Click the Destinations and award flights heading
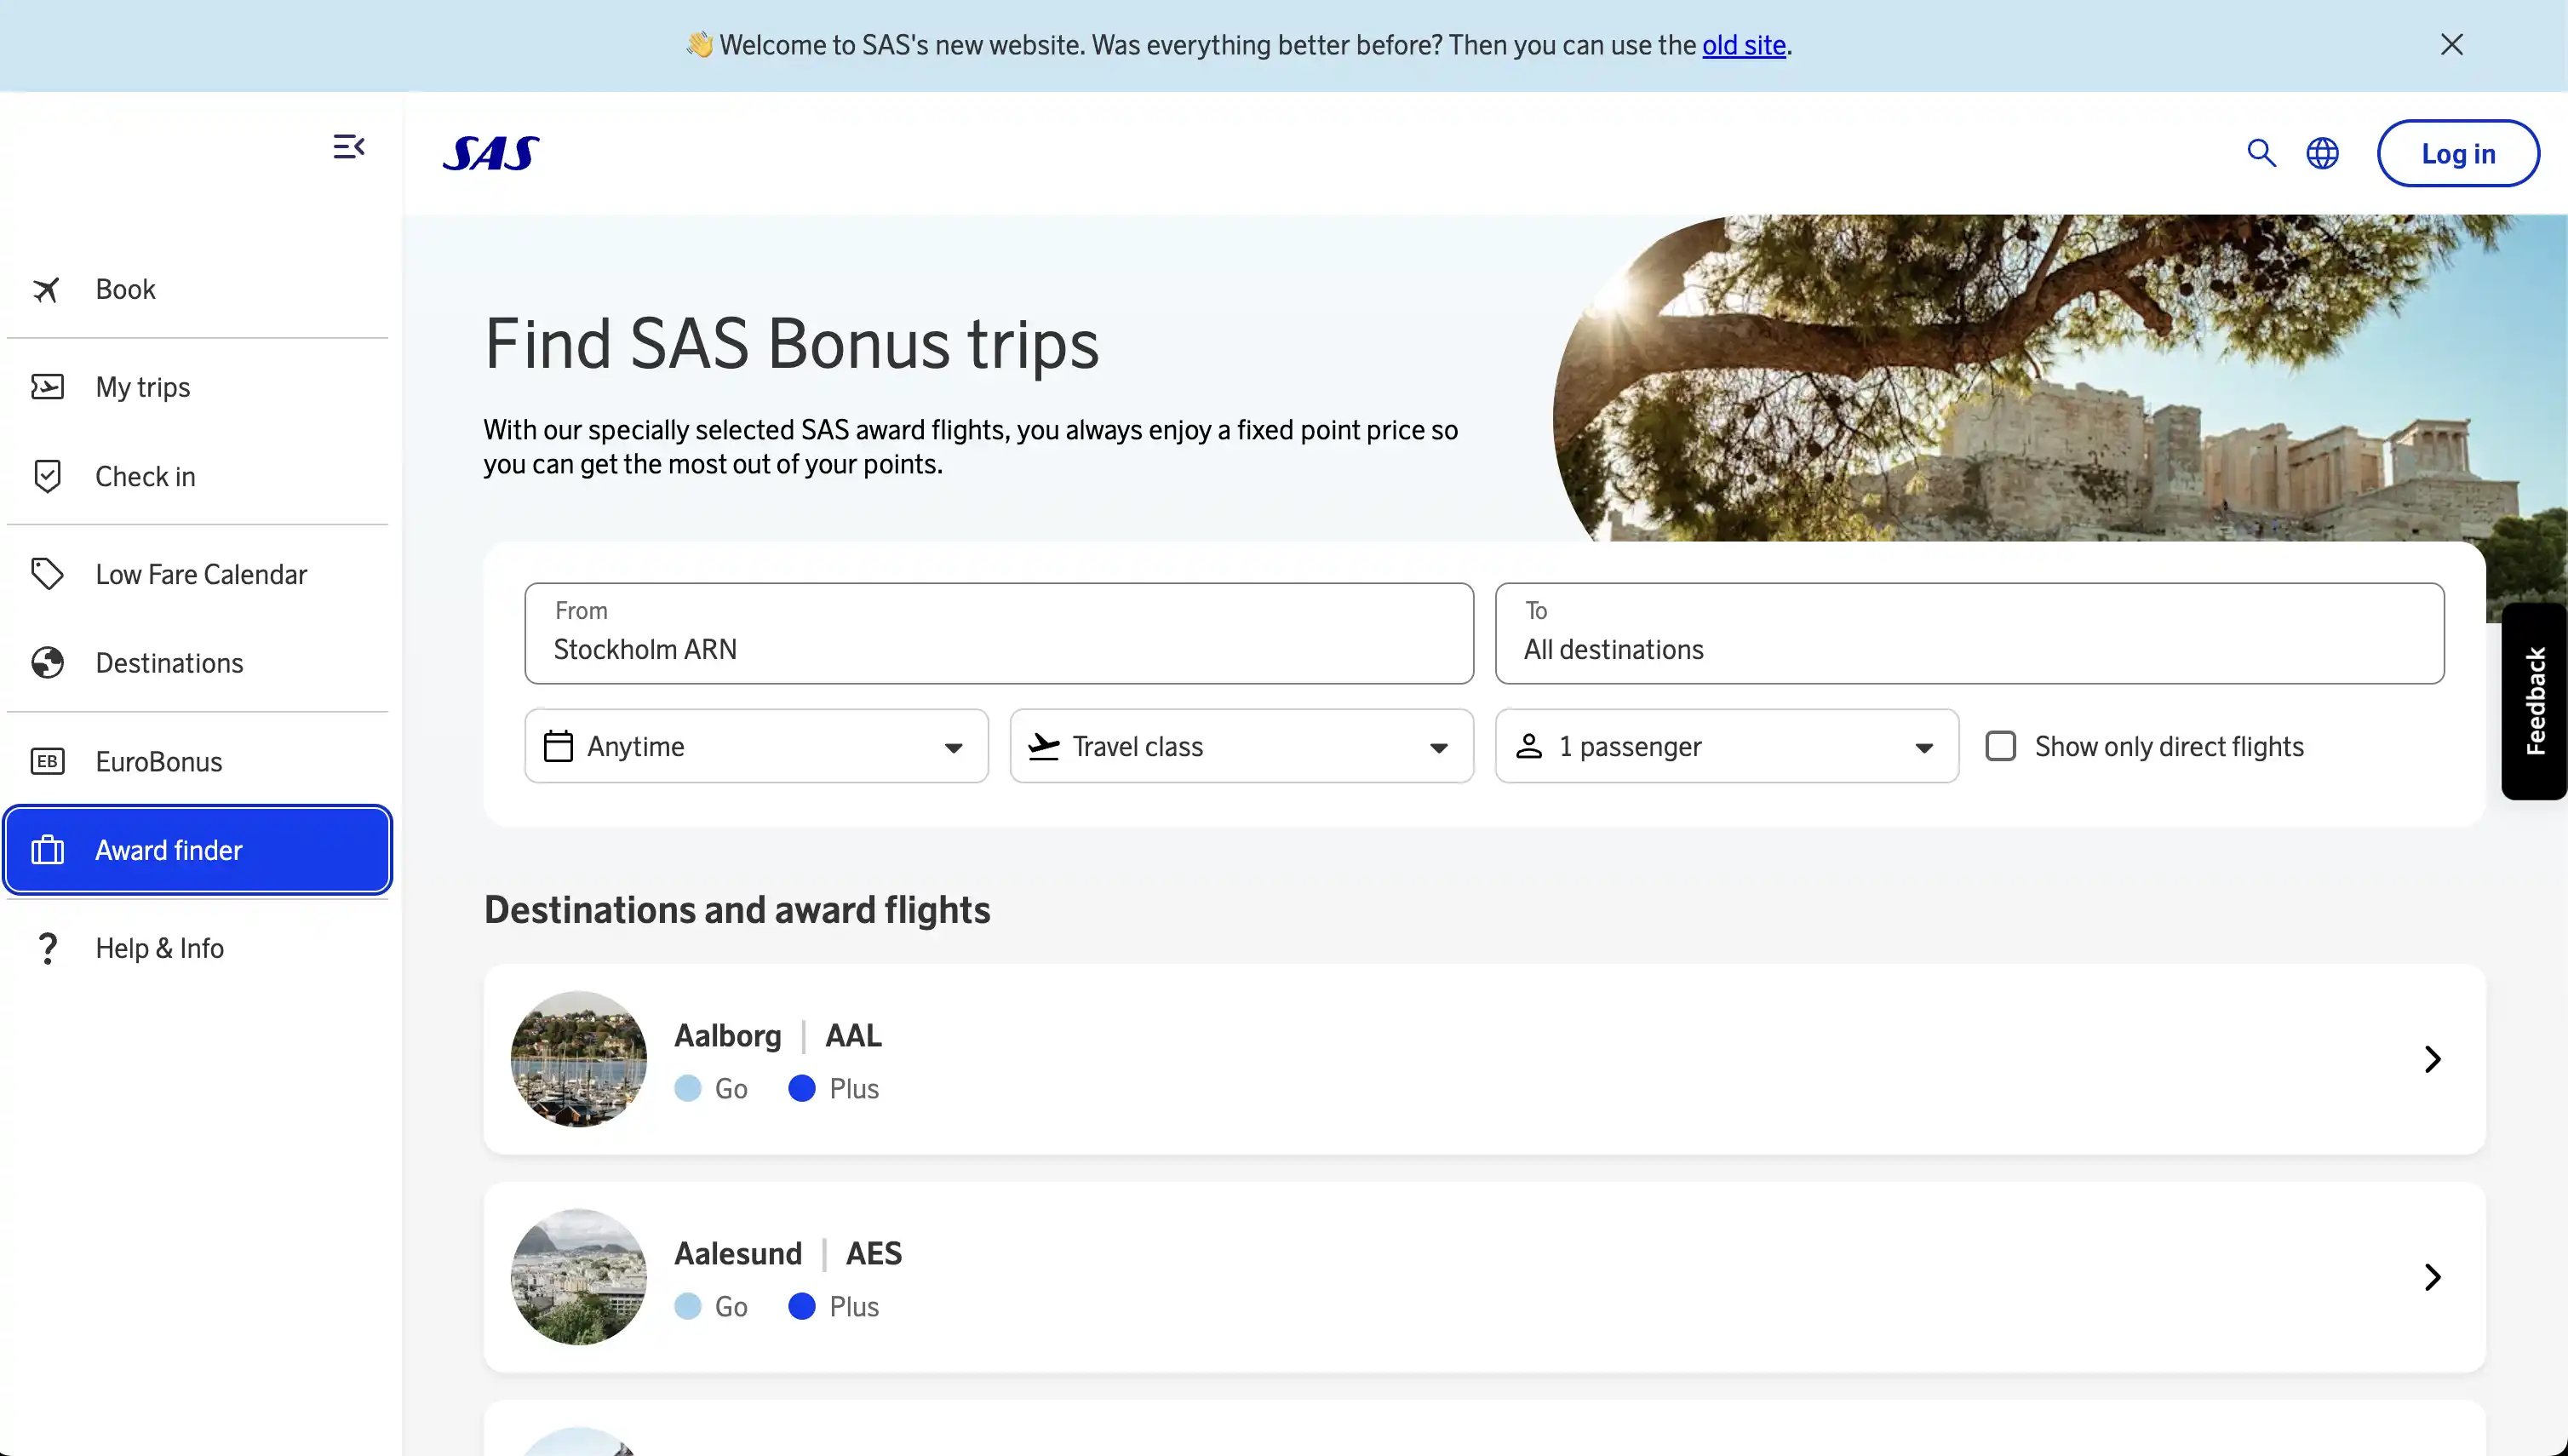The image size is (2568, 1456). click(737, 910)
